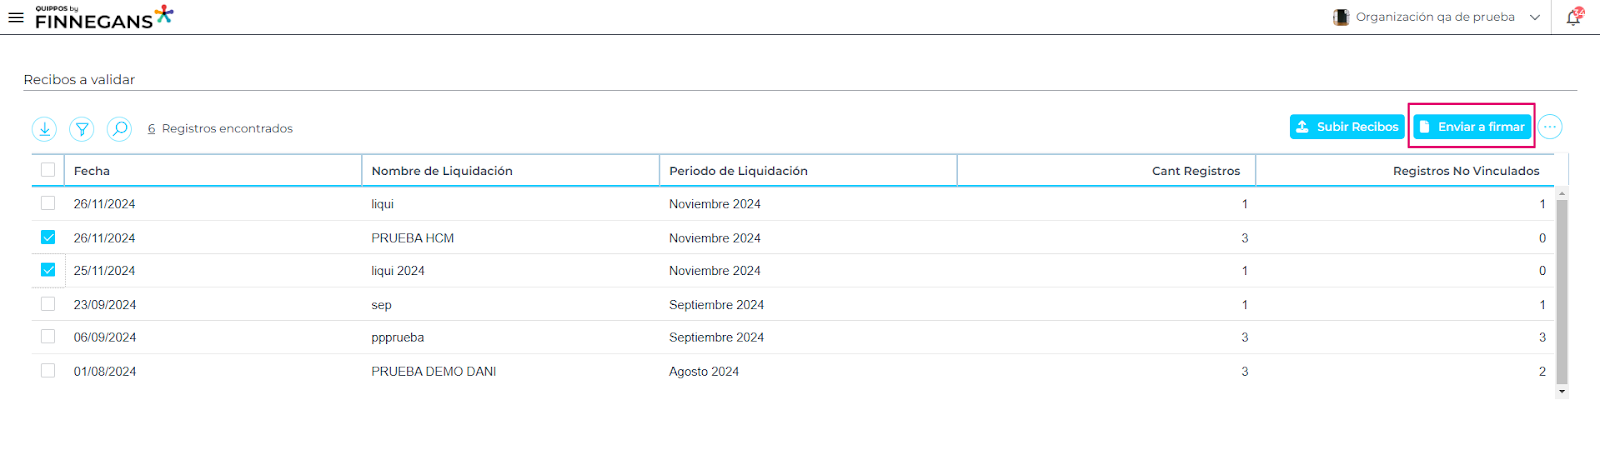The width and height of the screenshot is (1600, 450).
Task: Expand the Organización qa de prueba dropdown
Action: 1535,17
